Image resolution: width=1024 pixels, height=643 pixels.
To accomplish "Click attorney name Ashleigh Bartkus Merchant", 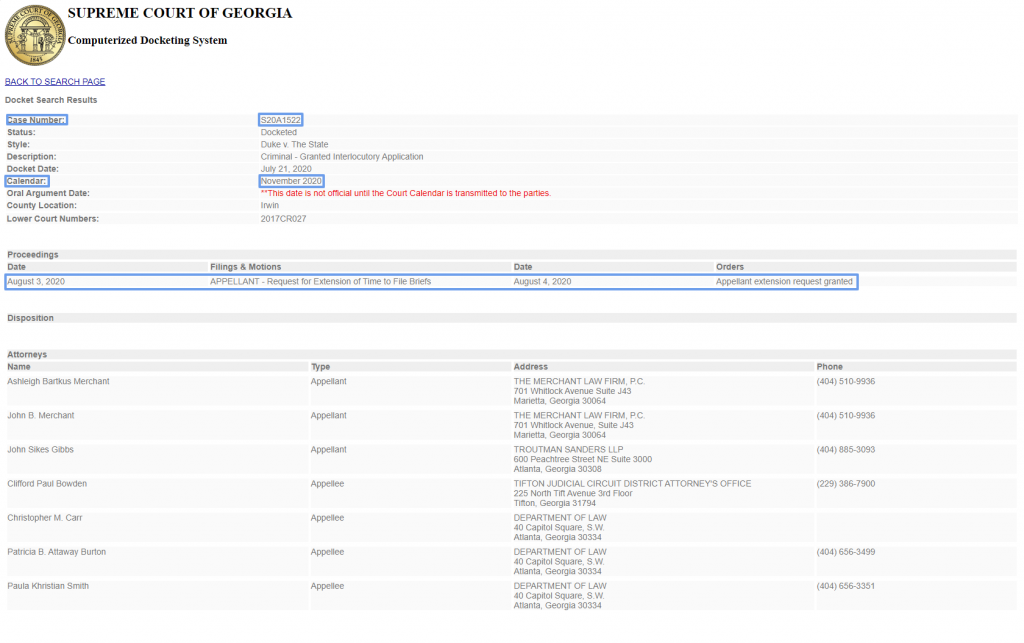I will tap(58, 381).
